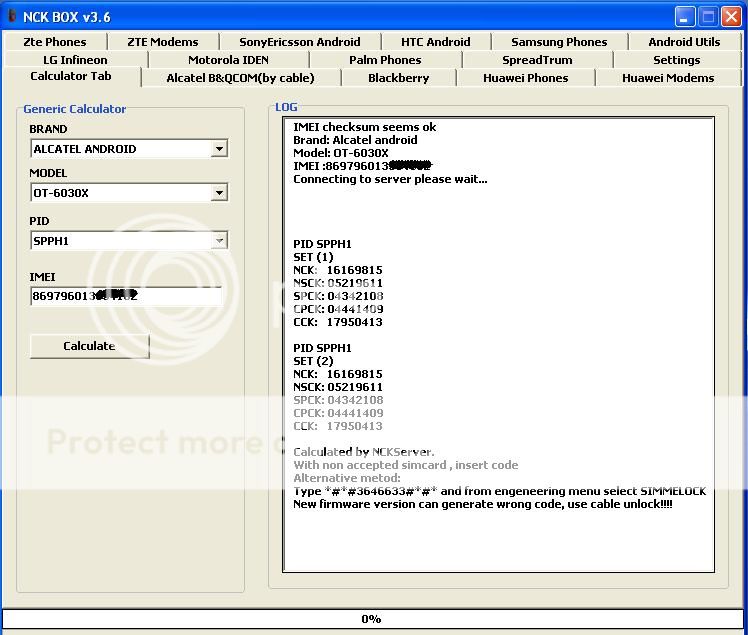This screenshot has height=635, width=748.
Task: Open the MODEL dropdown showing OT-6030X
Action: click(219, 193)
